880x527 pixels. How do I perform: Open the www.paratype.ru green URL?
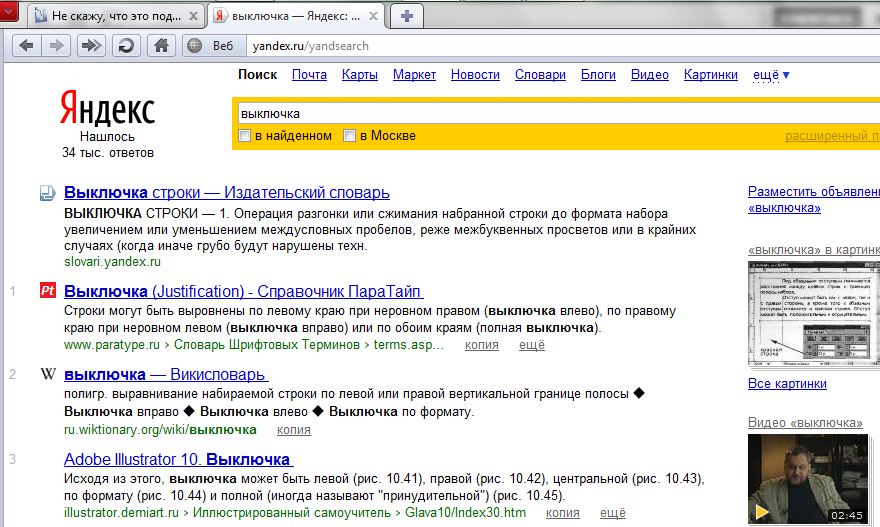pos(112,345)
